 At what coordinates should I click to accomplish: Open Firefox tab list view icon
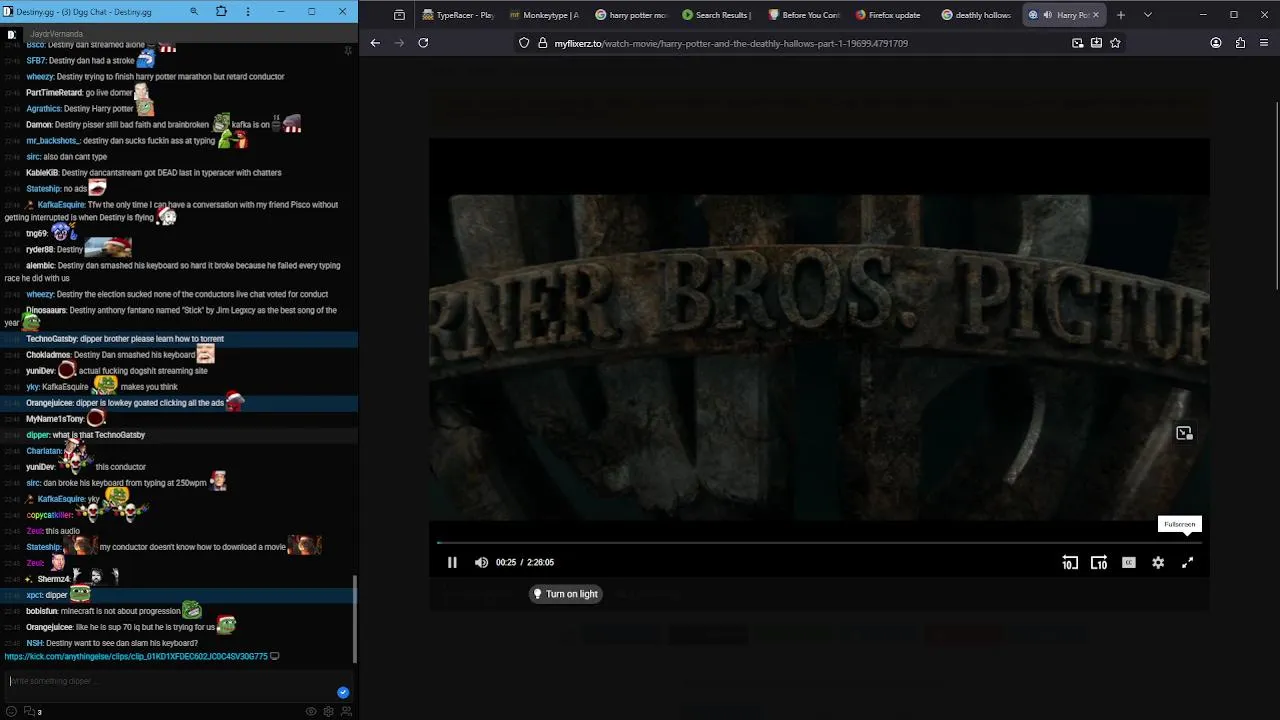point(399,15)
